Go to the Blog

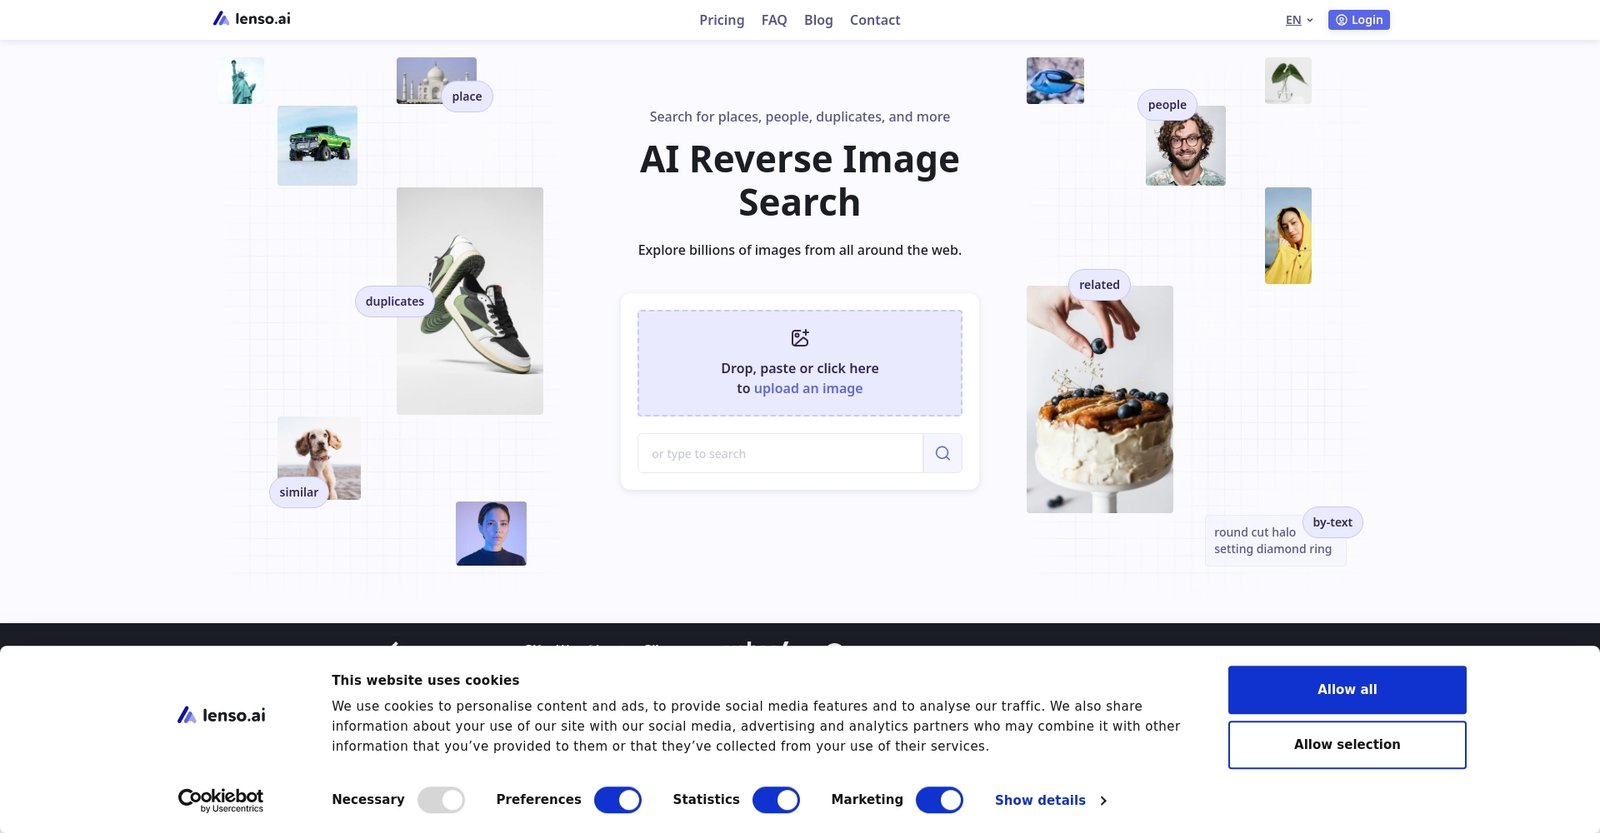tap(818, 20)
